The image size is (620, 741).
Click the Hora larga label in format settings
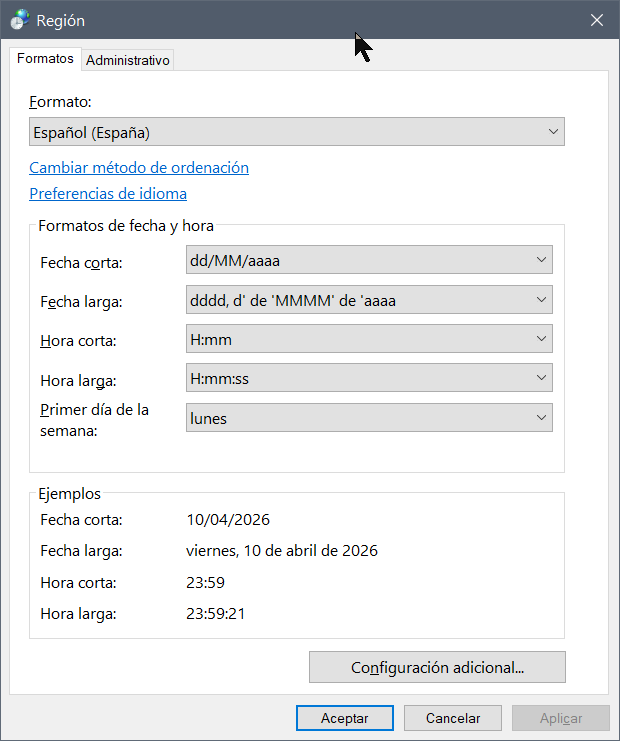pyautogui.click(x=78, y=381)
